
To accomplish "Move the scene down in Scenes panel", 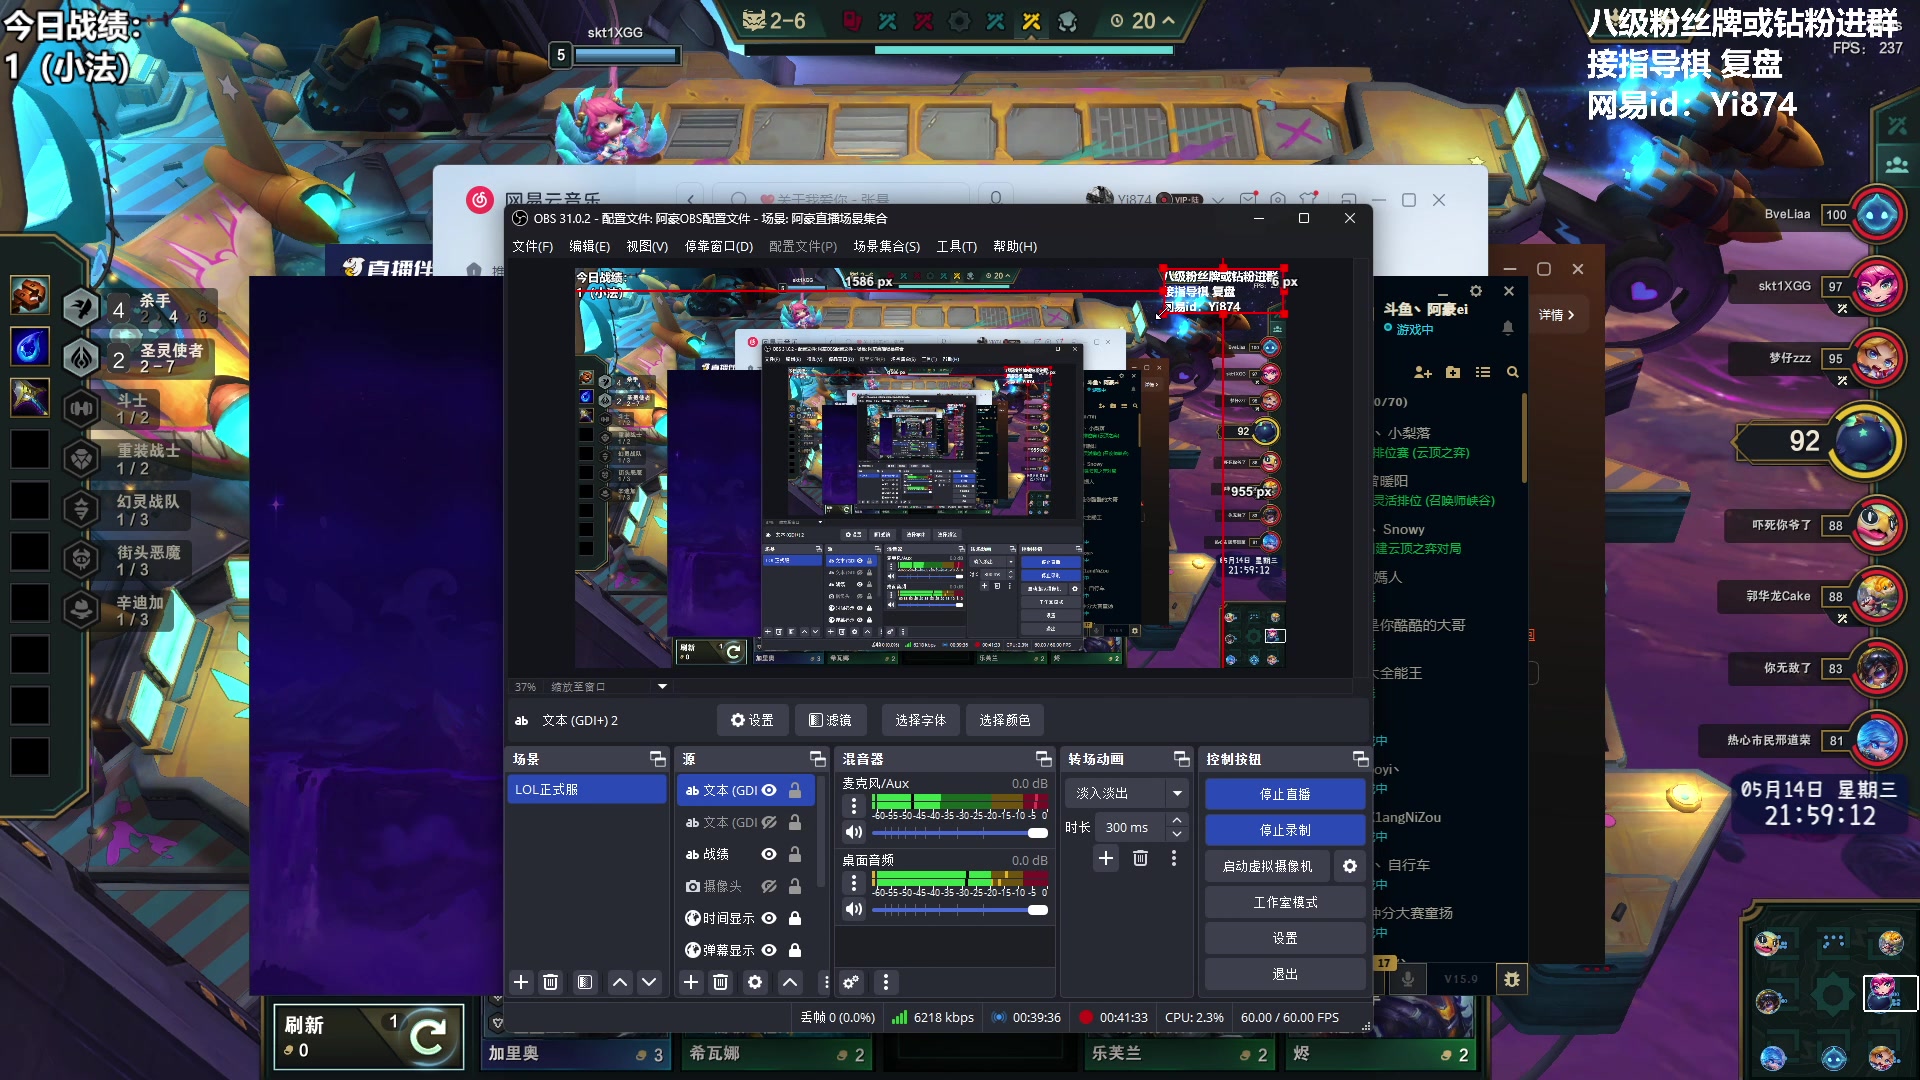I will 649,982.
